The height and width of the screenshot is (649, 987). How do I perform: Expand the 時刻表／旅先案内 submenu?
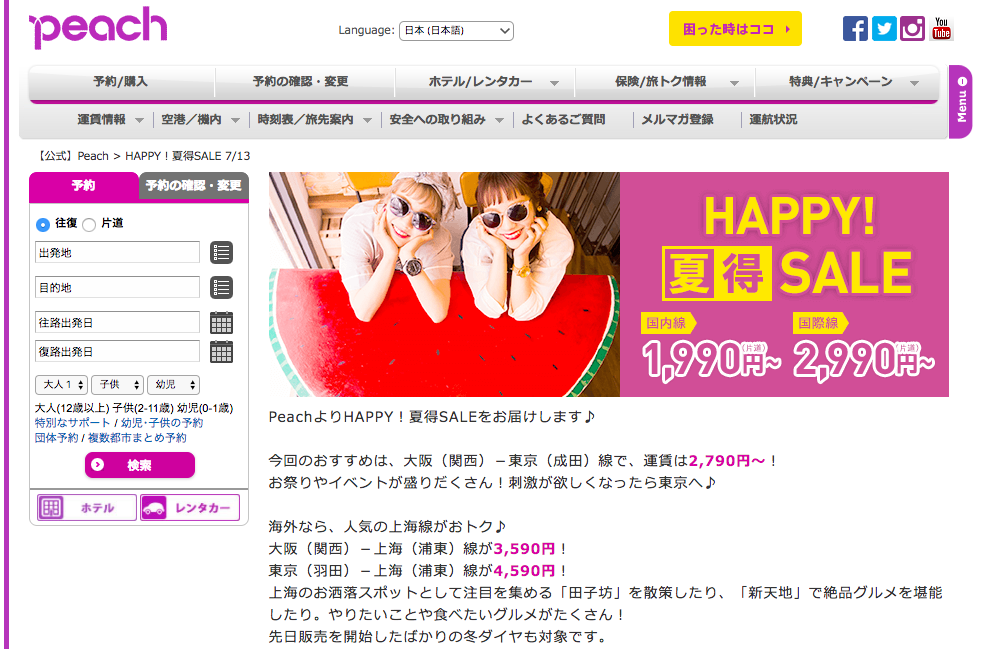pos(314,120)
